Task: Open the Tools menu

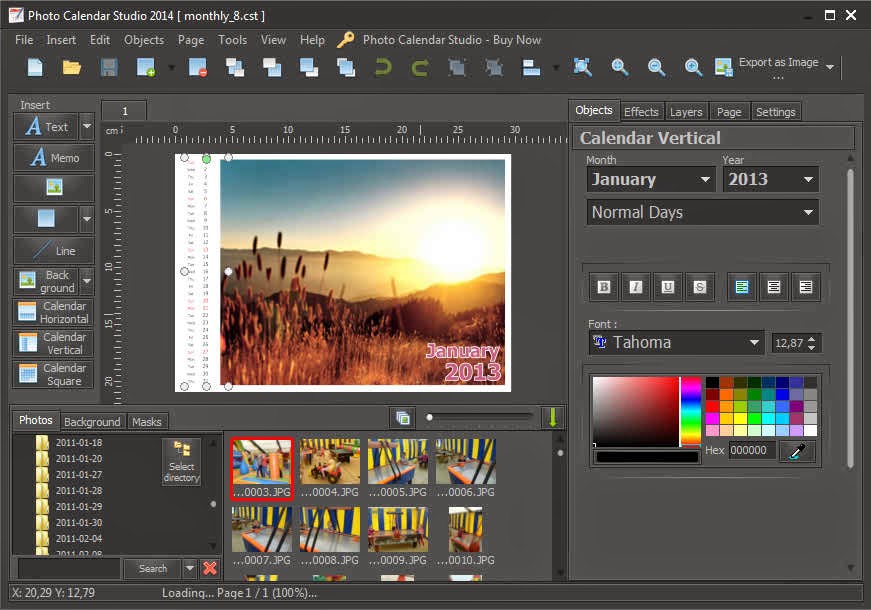Action: coord(232,40)
